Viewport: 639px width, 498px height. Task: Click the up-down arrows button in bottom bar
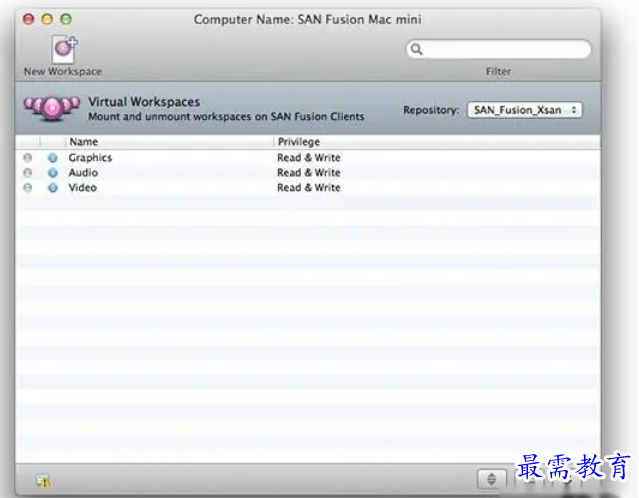click(491, 479)
